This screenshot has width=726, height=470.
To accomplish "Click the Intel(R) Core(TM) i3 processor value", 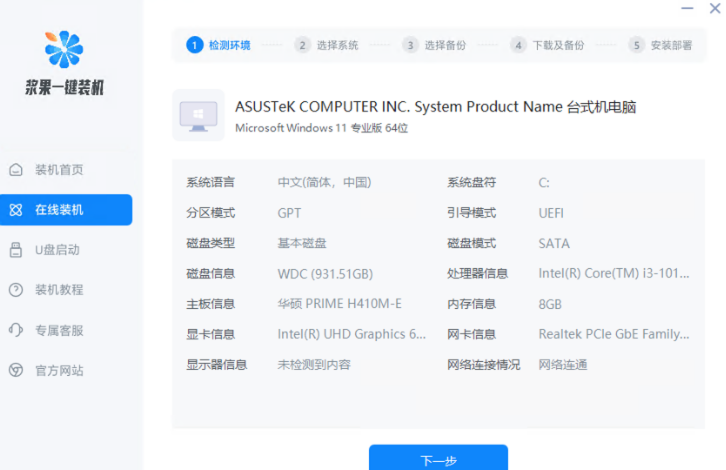I will [613, 273].
